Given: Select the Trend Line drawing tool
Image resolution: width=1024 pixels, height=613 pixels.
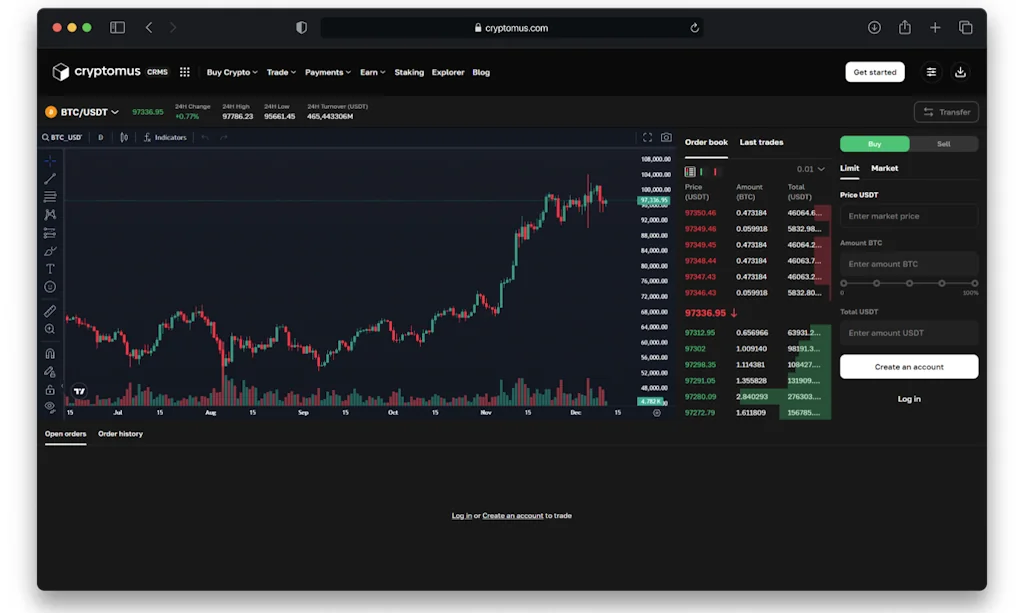Looking at the screenshot, I should (x=50, y=178).
